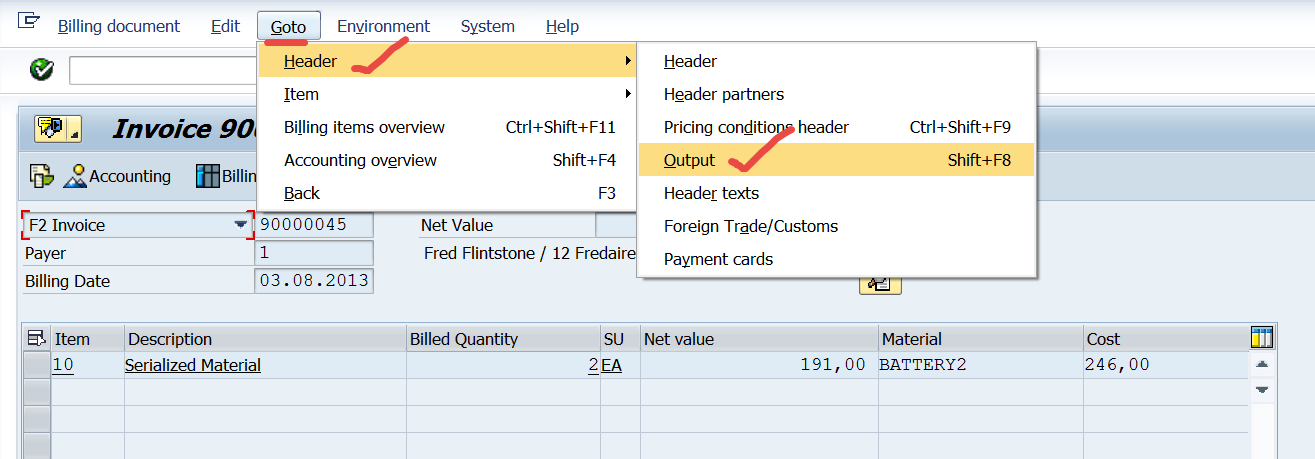This screenshot has width=1315, height=459.
Task: Click the SAP window menu icon
Action: coord(29,21)
